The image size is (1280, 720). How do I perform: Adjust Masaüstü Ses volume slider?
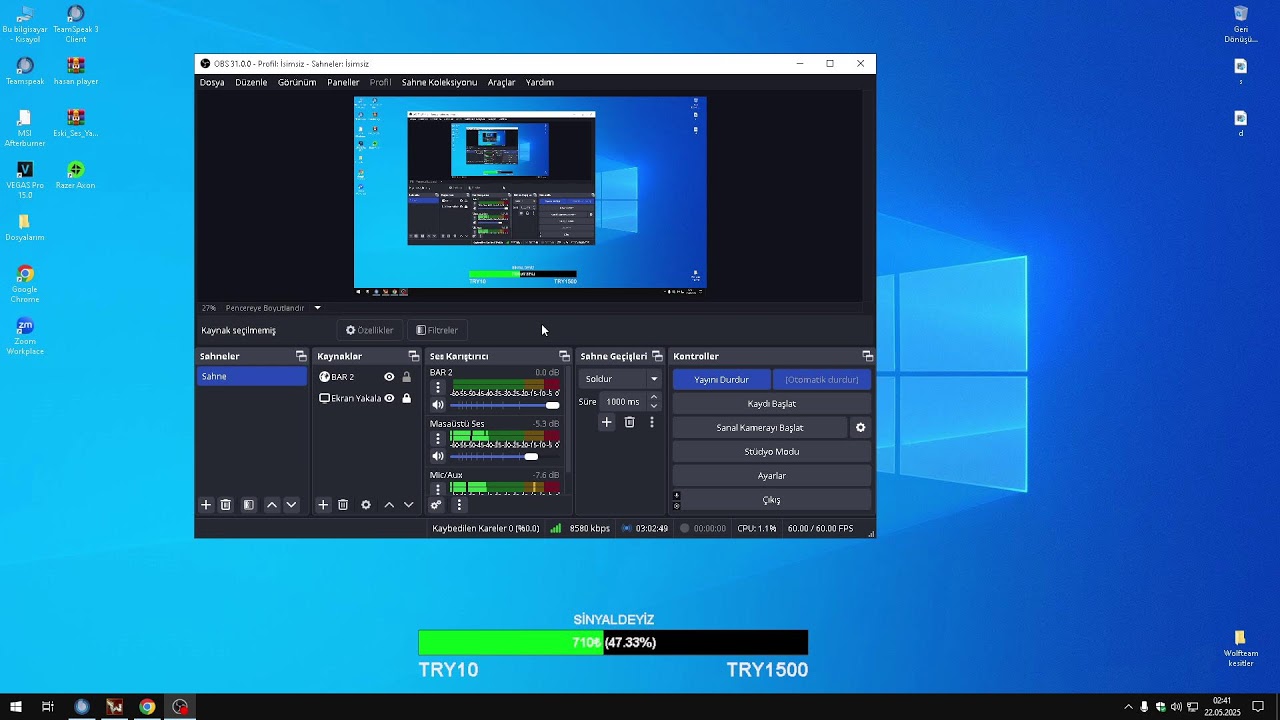tap(505, 457)
